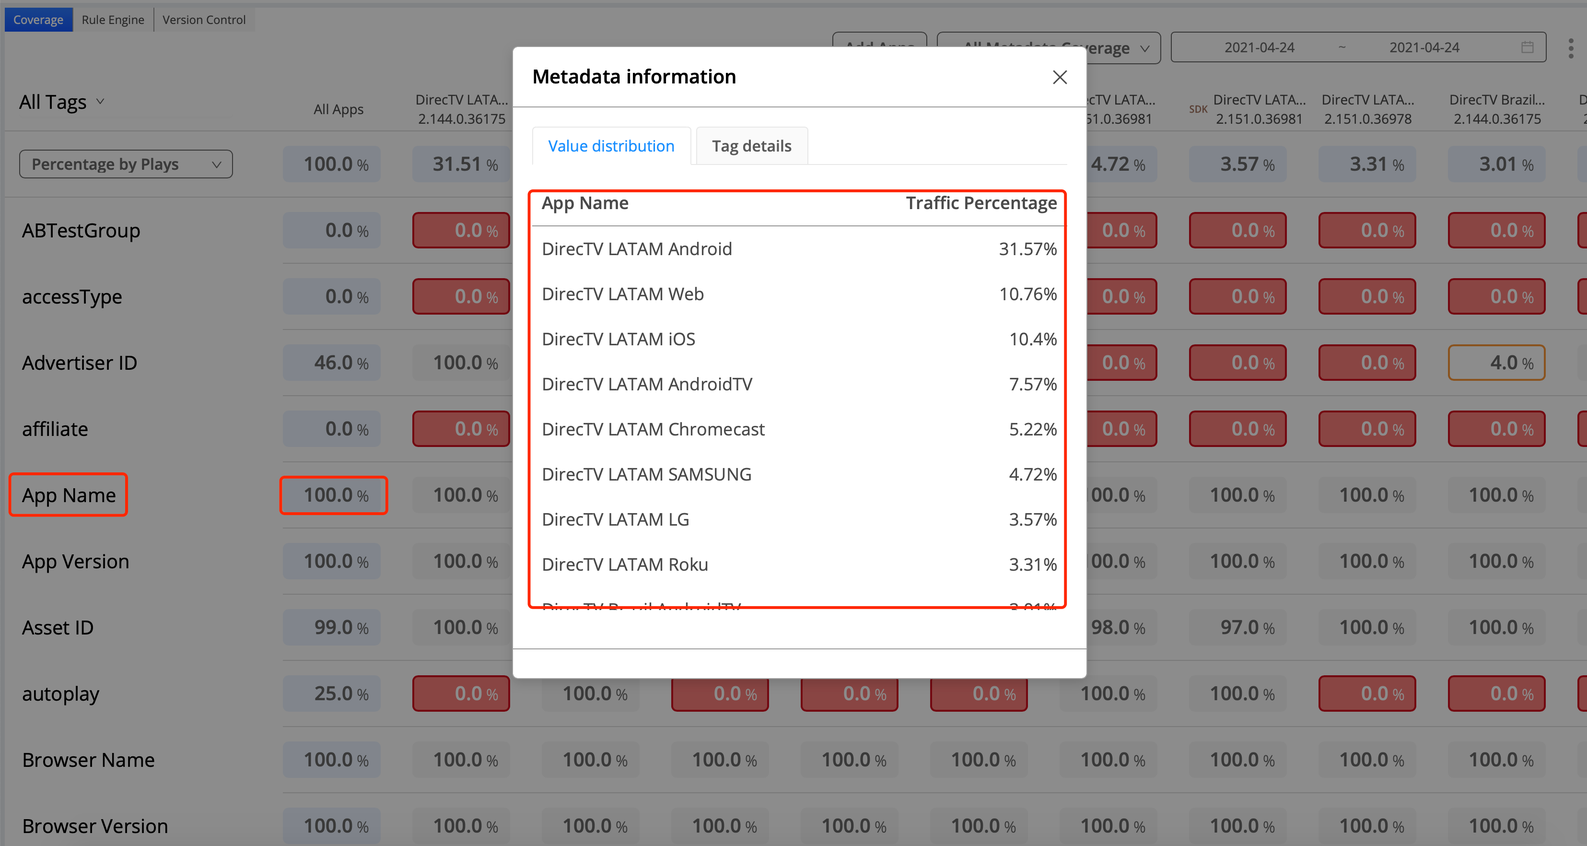Open the Advertiser ID tag label
The image size is (1587, 846).
[80, 363]
